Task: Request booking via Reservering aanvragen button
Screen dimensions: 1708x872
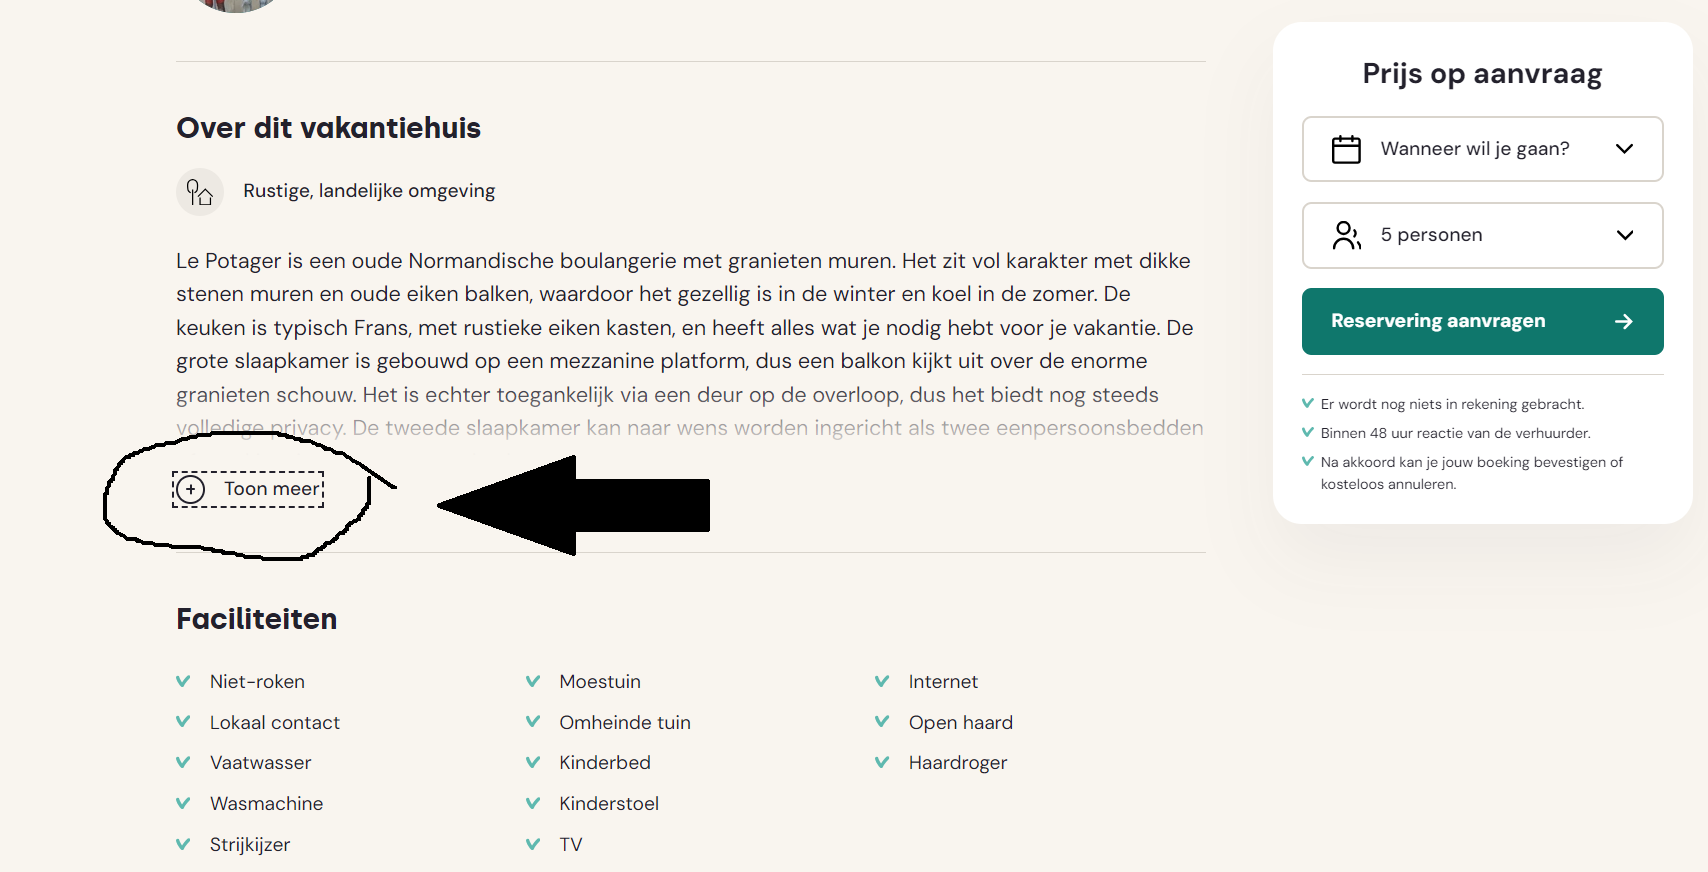Action: pyautogui.click(x=1482, y=321)
